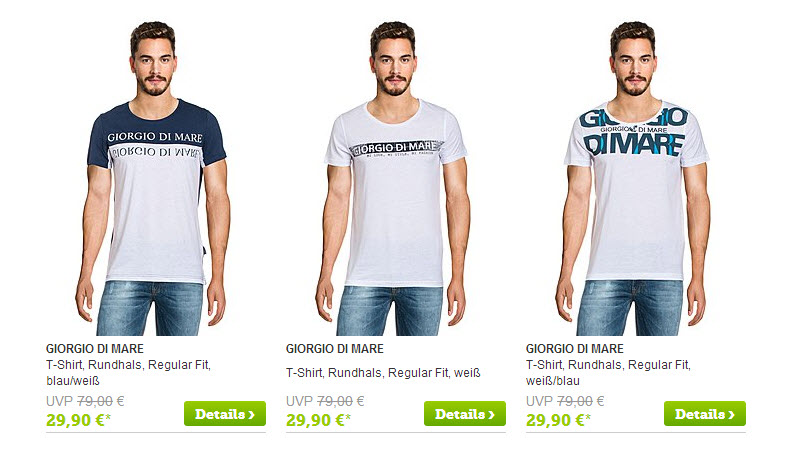Click the white T-shirt with large teal print photo

click(634, 179)
